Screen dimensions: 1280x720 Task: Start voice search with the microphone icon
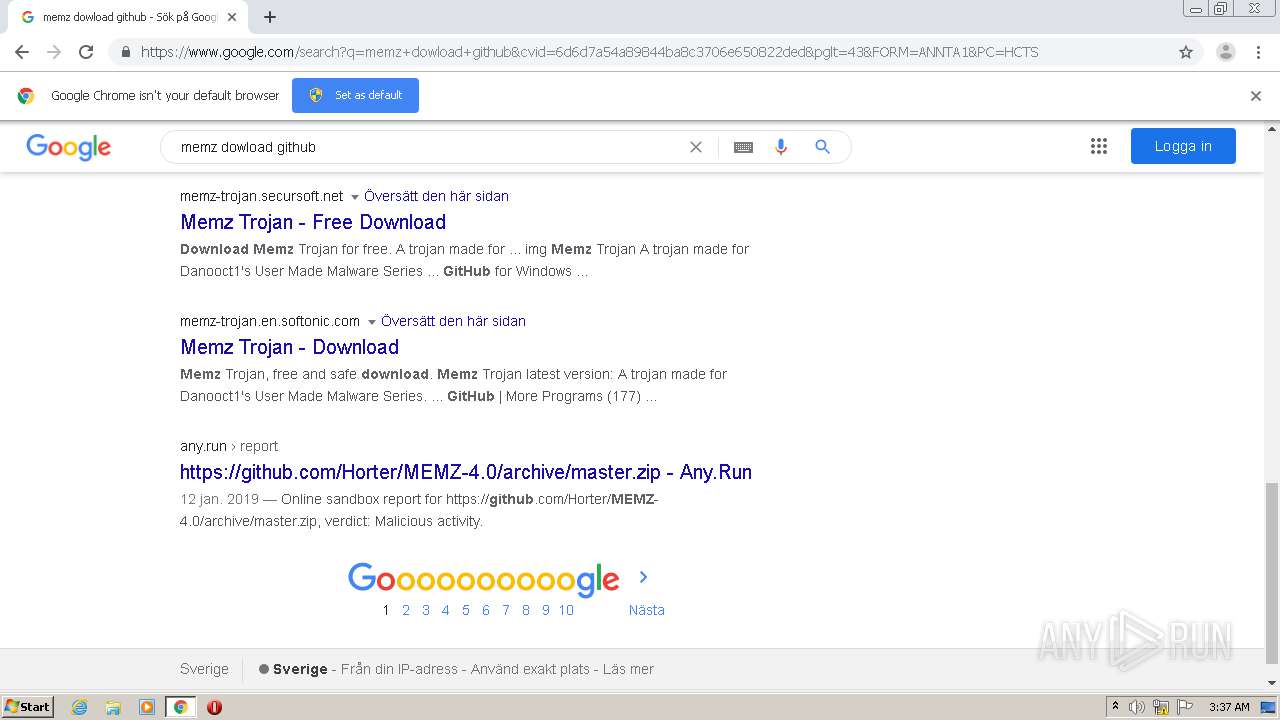[781, 147]
